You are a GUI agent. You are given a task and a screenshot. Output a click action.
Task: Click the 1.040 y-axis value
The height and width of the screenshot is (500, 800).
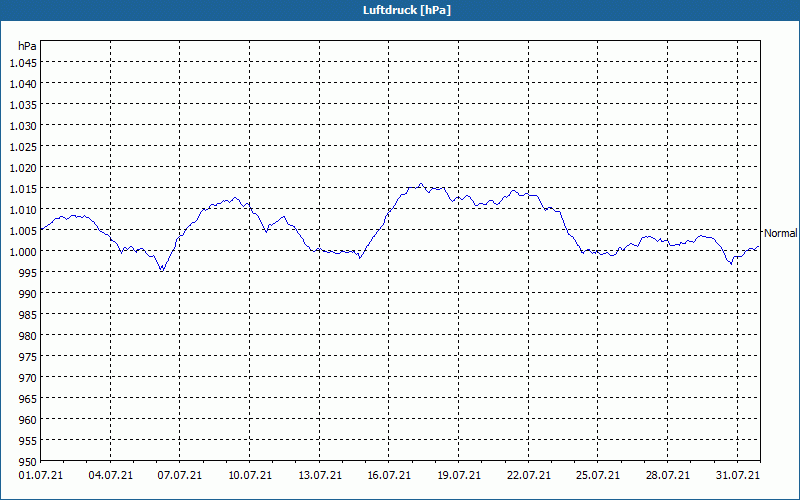click(x=23, y=84)
